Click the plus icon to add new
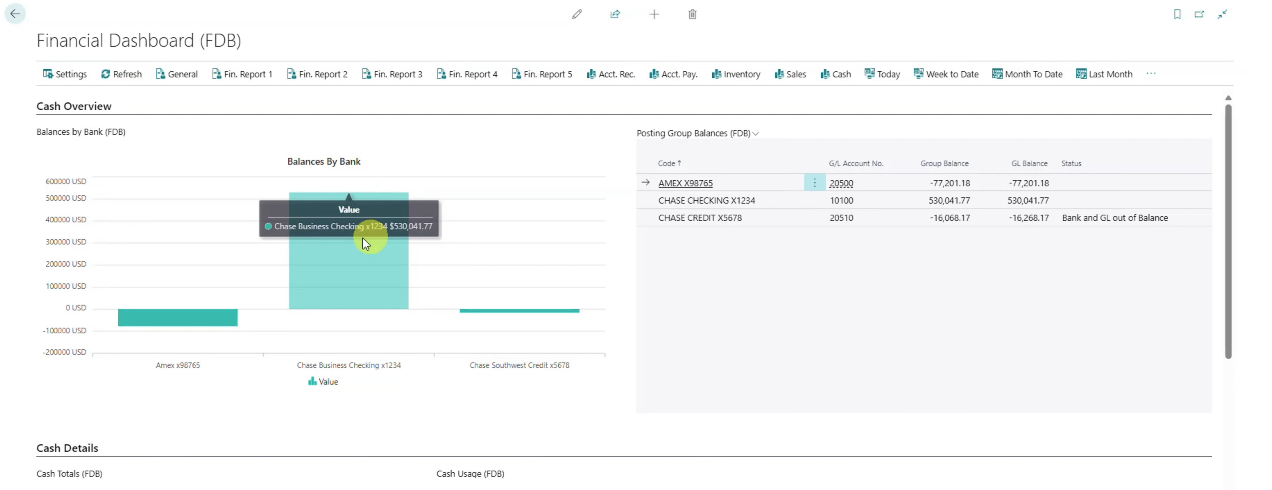 pyautogui.click(x=654, y=14)
